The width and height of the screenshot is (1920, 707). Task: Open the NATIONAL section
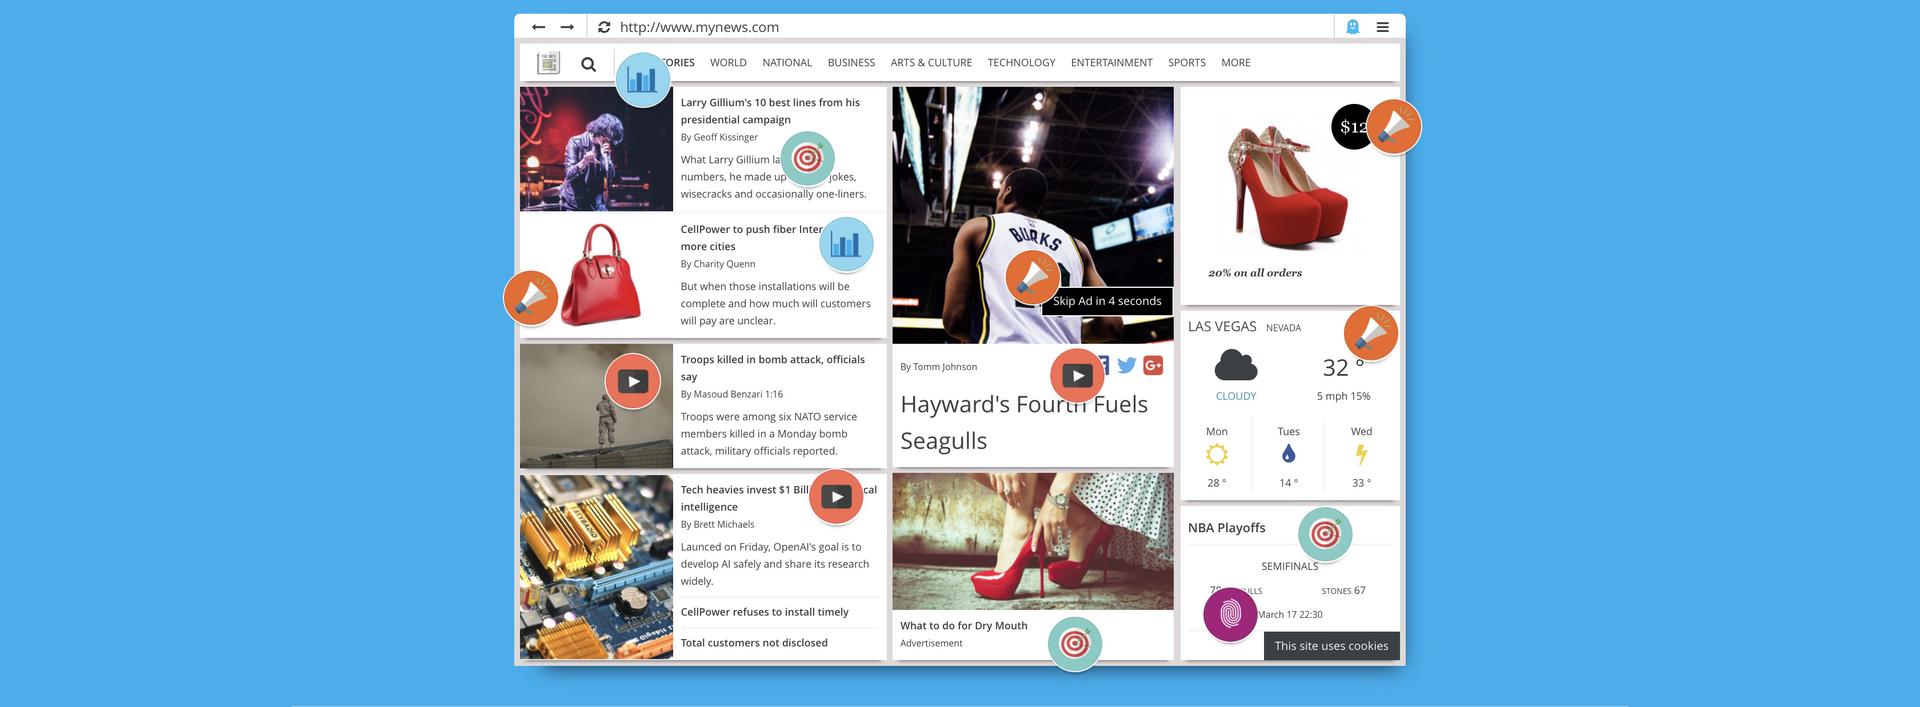tap(787, 63)
